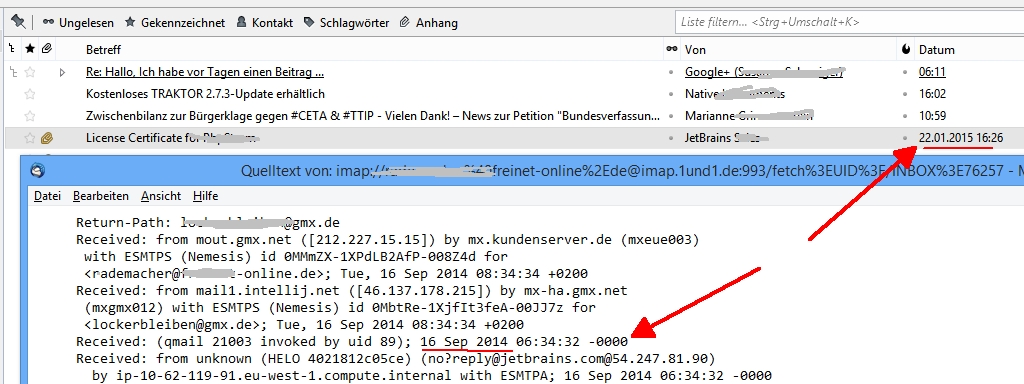Screen dimensions: 1024x384
Task: Click the line Received: (qmail 21003 invoked
Action: (x=352, y=342)
